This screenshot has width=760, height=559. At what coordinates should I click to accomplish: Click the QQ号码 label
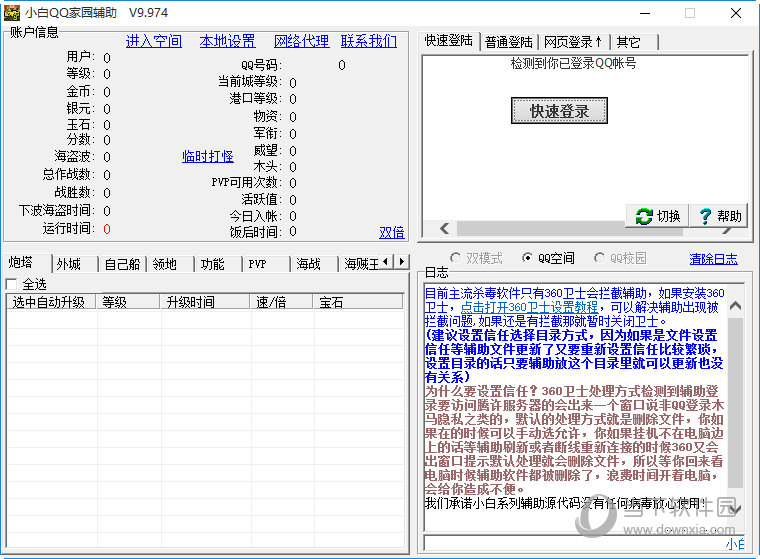point(262,64)
